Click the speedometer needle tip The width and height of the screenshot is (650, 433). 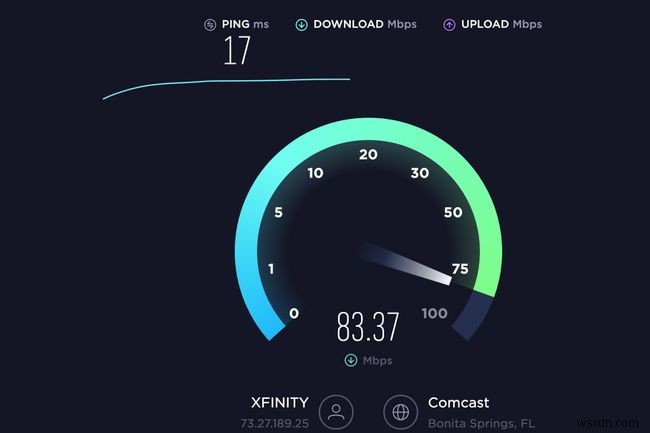(x=447, y=279)
